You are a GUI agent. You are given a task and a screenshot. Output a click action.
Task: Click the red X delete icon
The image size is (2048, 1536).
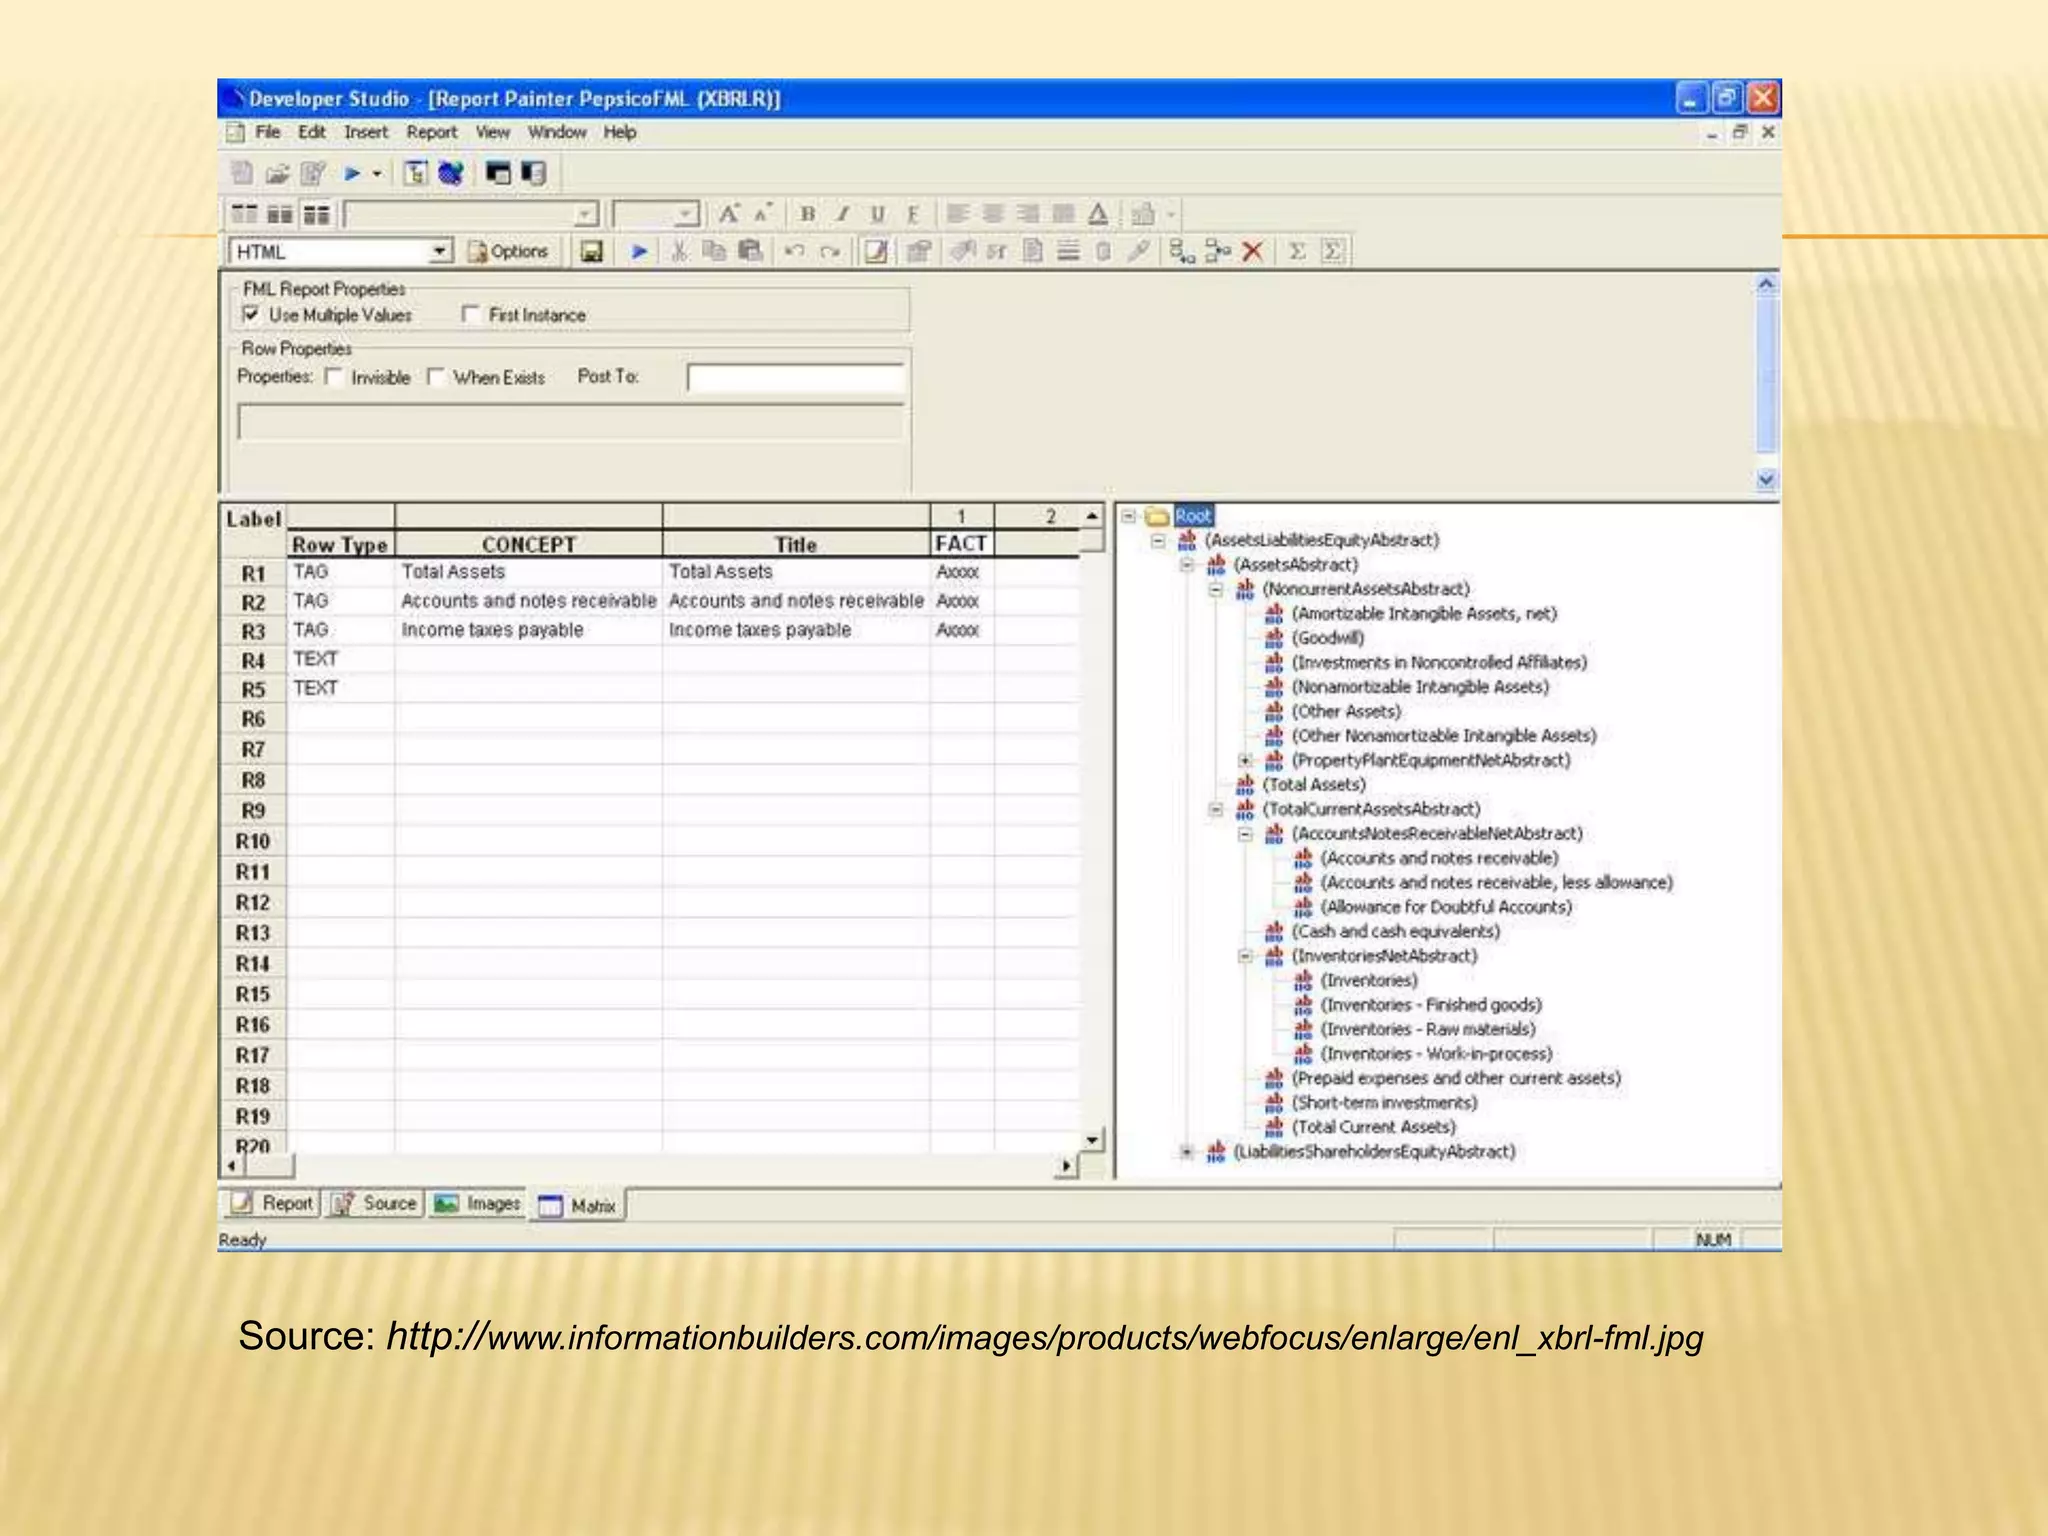click(x=1252, y=252)
